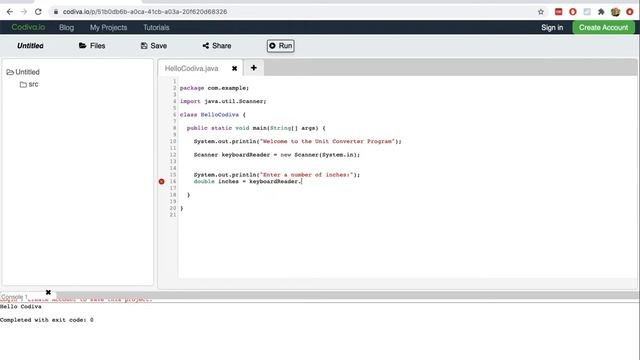Screen dimensions: 640x360
Task: Click the Create Account button
Action: click(603, 27)
